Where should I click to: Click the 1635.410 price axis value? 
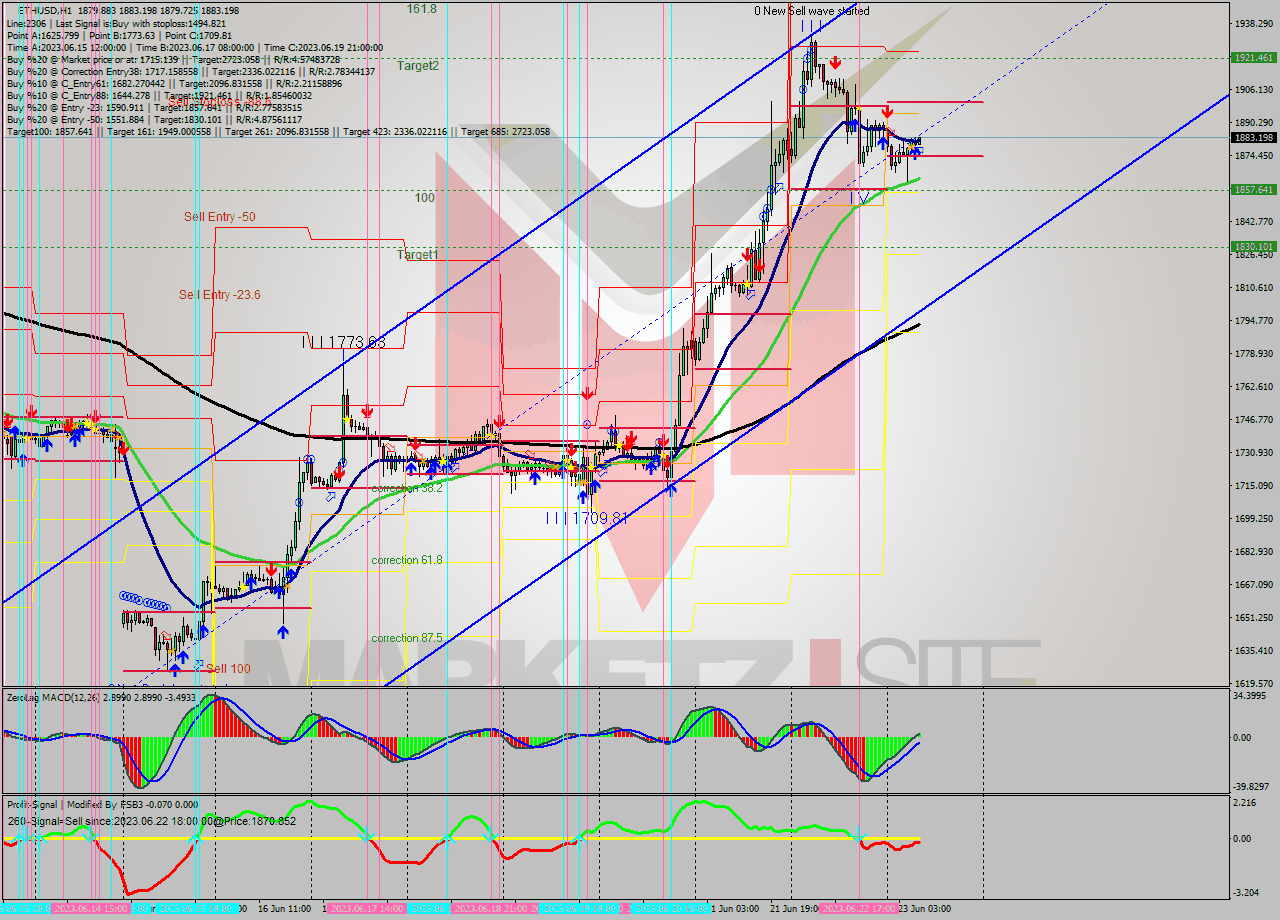pyautogui.click(x=1254, y=651)
